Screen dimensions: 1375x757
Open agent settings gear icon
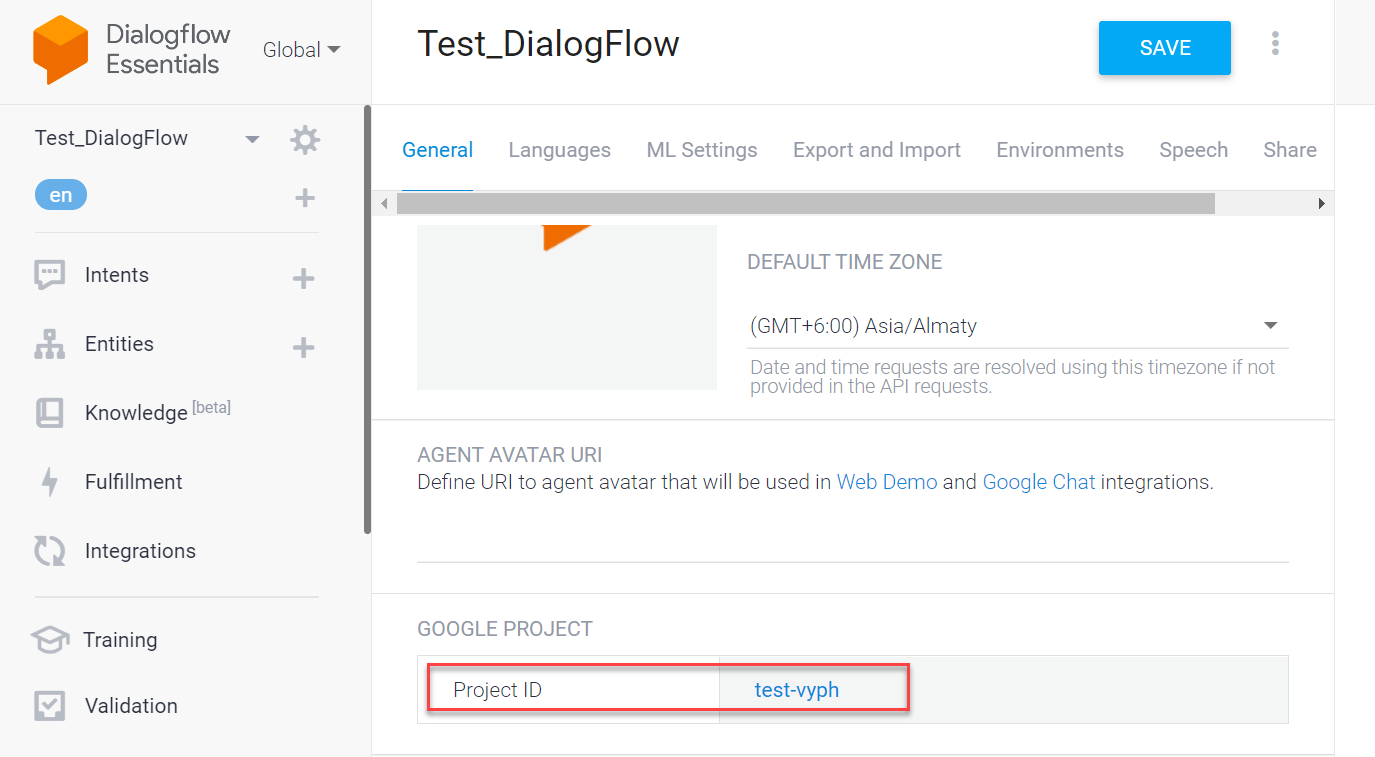(304, 140)
